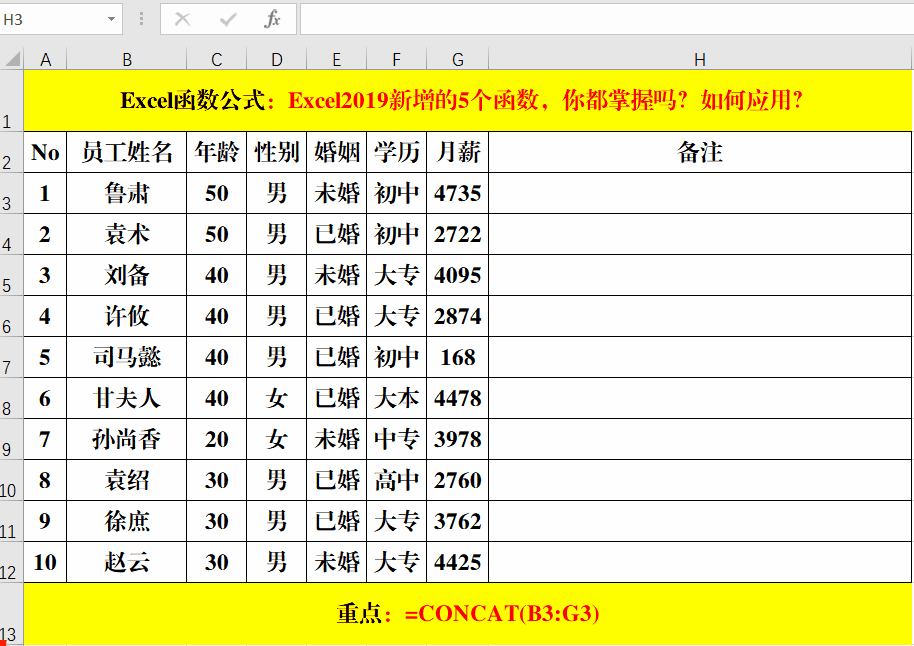Click into the formula bar input area
Screen dimensions: 914x646
click(607, 19)
